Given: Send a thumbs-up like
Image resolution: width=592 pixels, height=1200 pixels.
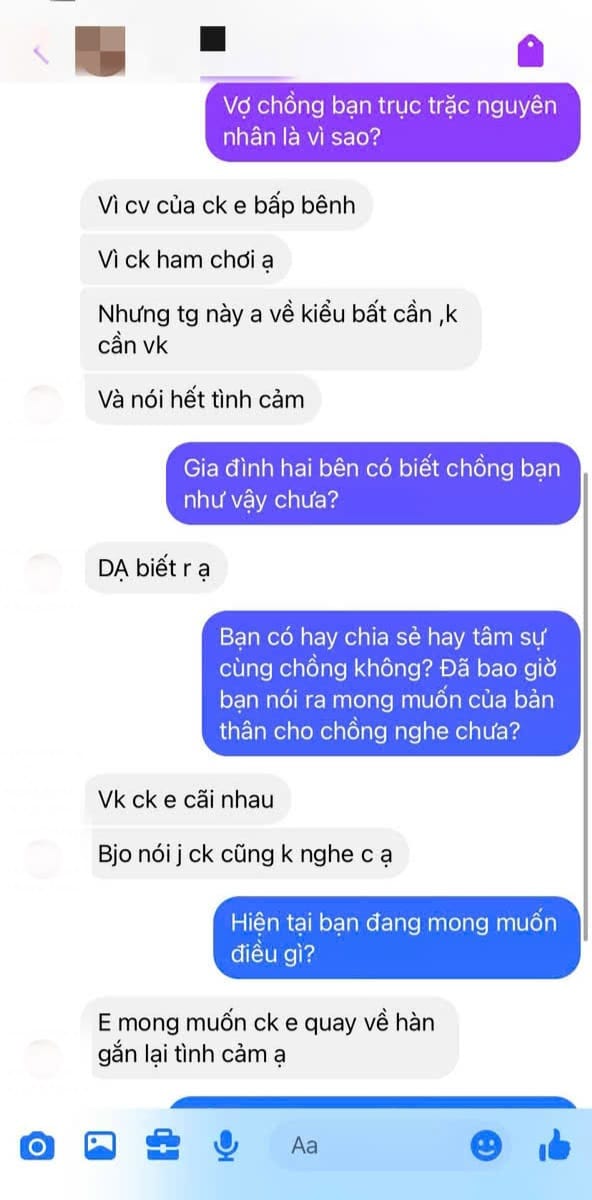Looking at the screenshot, I should 554,1146.
